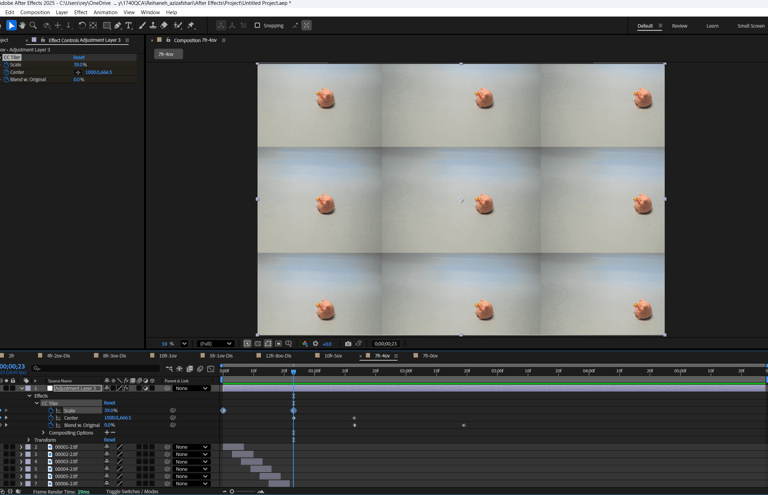Viewport: 768px width, 495px height.
Task: Select the Eraser tool
Action: (x=164, y=25)
